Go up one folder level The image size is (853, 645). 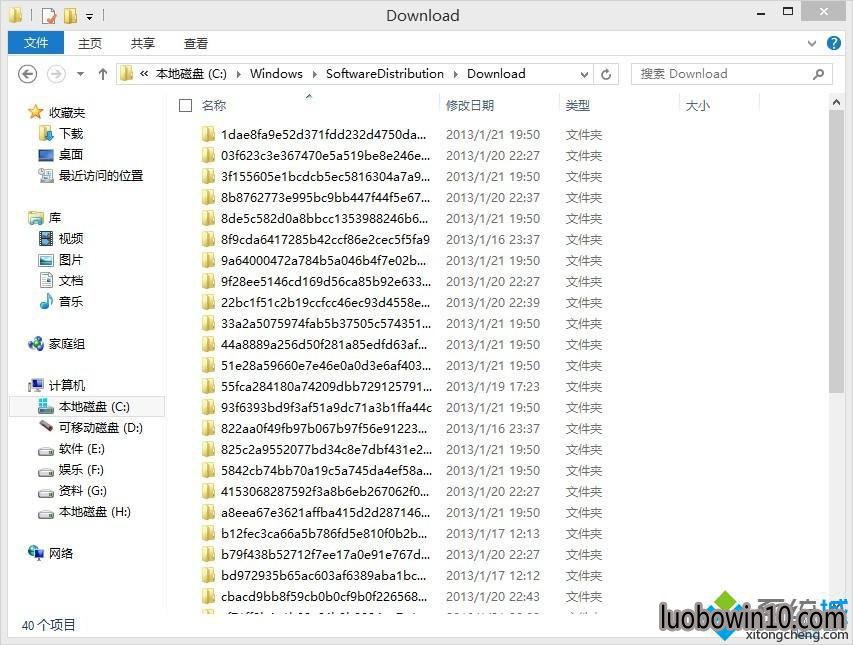click(x=103, y=74)
